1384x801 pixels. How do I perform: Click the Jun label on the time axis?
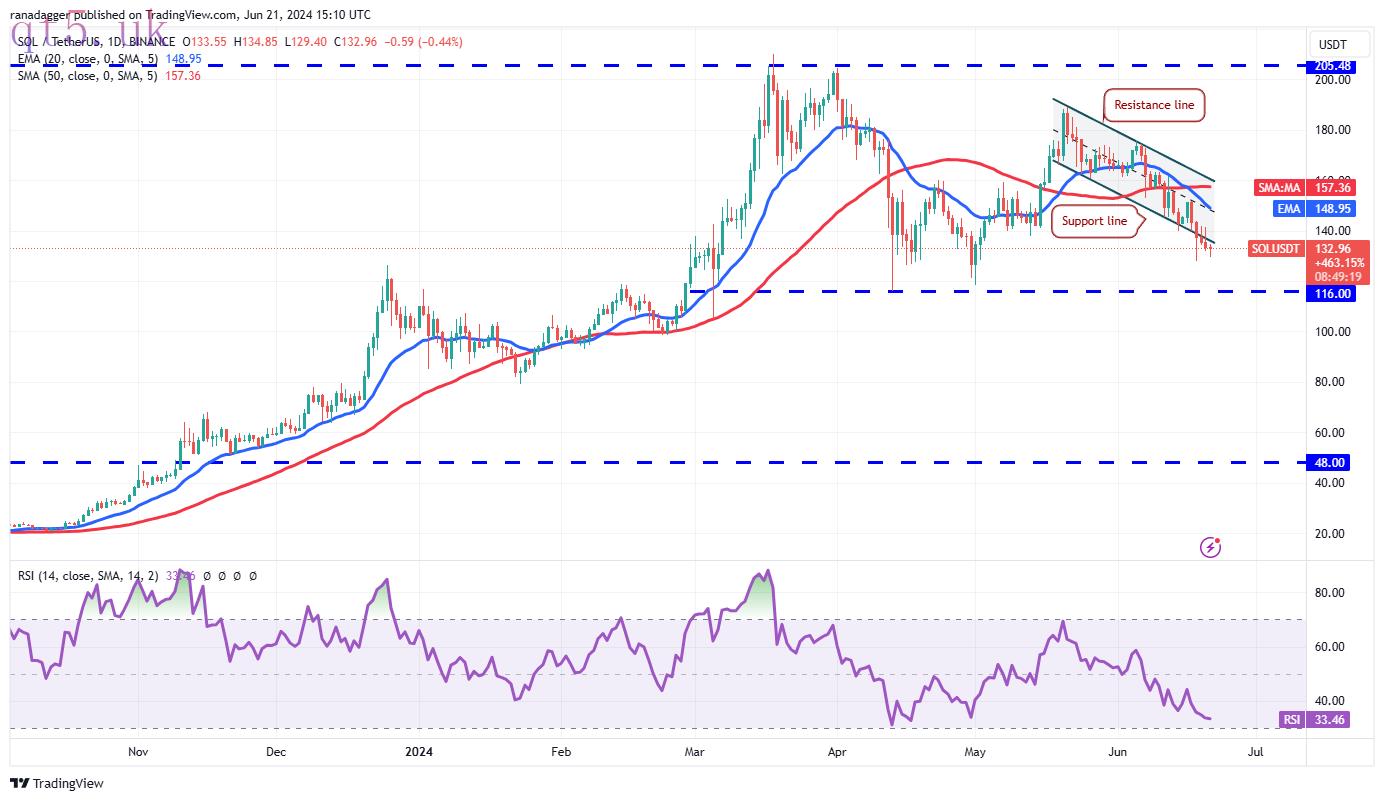pos(1114,751)
